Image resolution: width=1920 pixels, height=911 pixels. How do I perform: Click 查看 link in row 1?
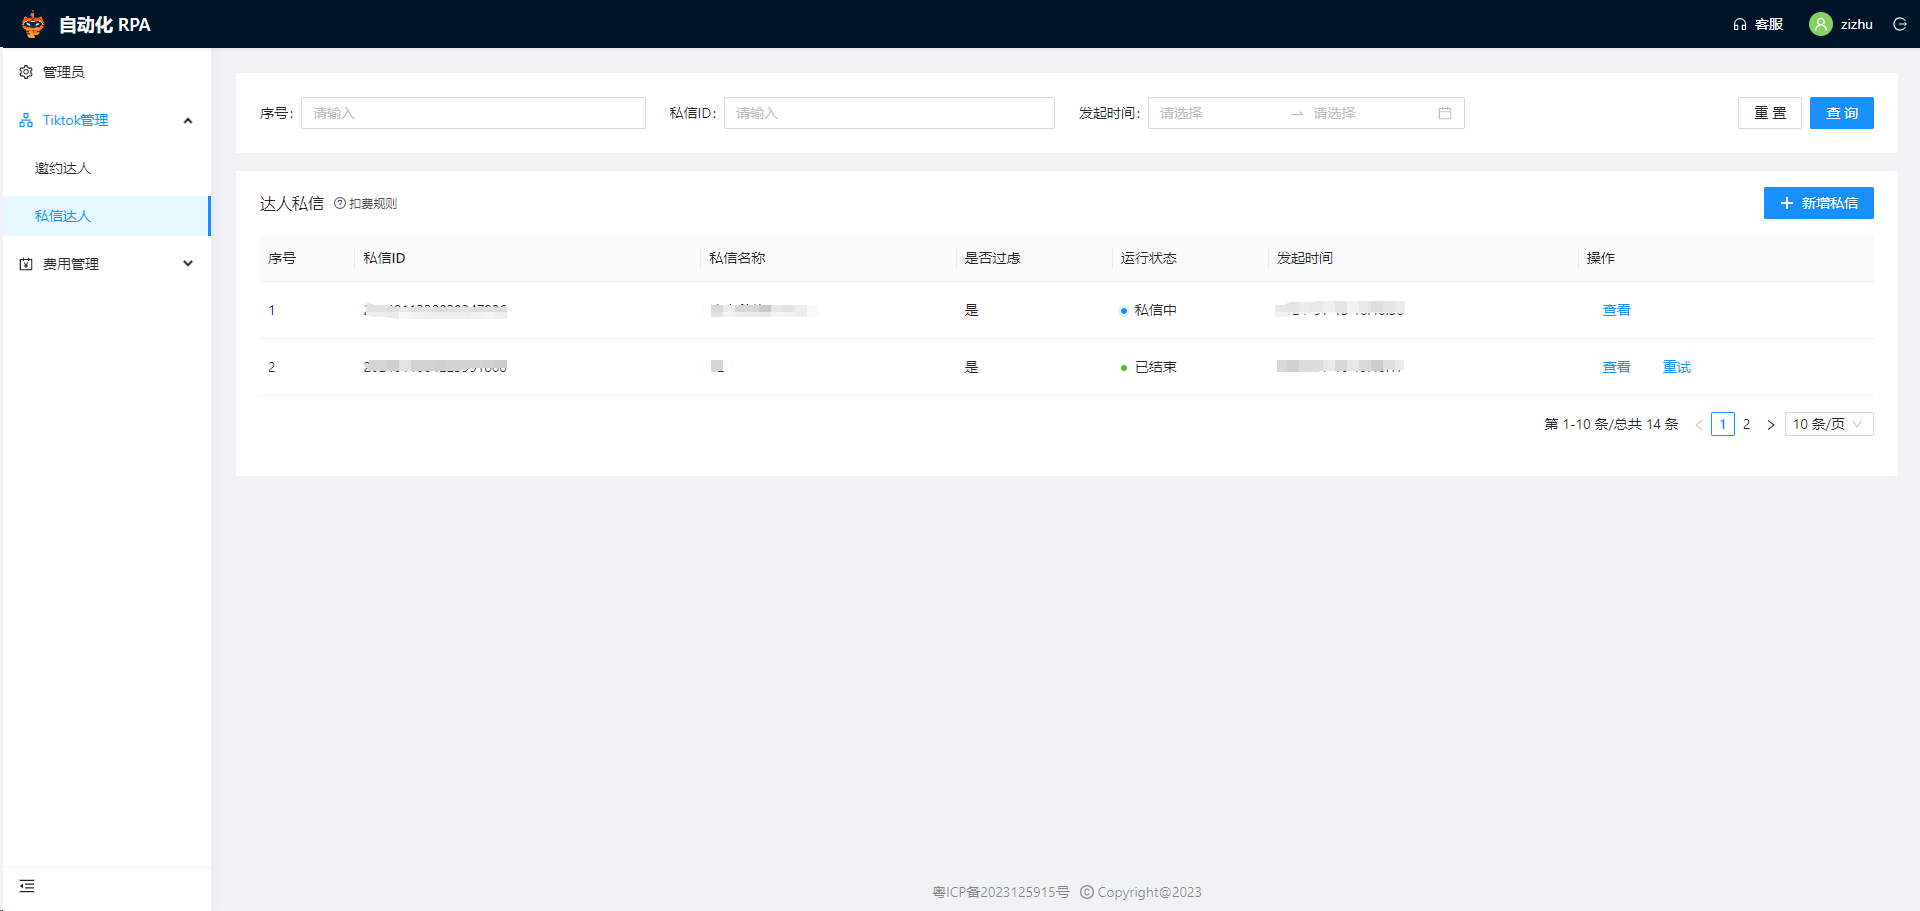[1617, 310]
